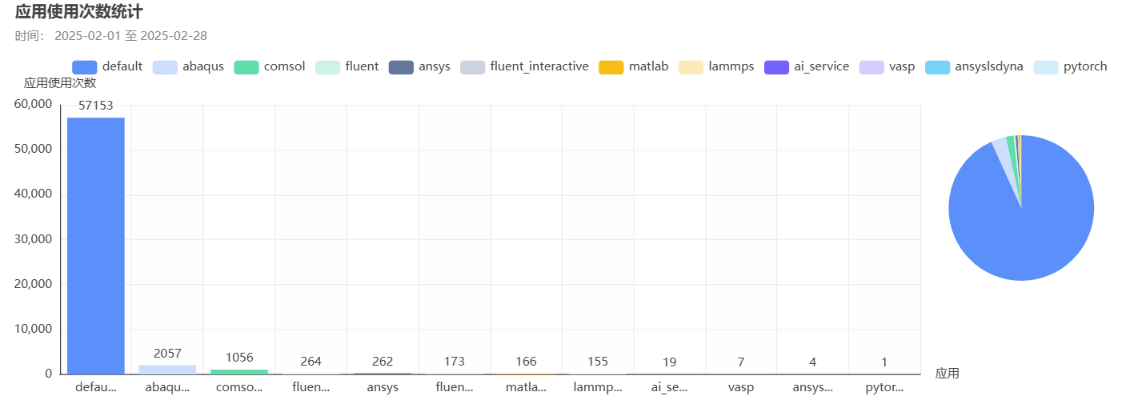
Task: Click the pytorch legend marker
Action: (x=1046, y=67)
